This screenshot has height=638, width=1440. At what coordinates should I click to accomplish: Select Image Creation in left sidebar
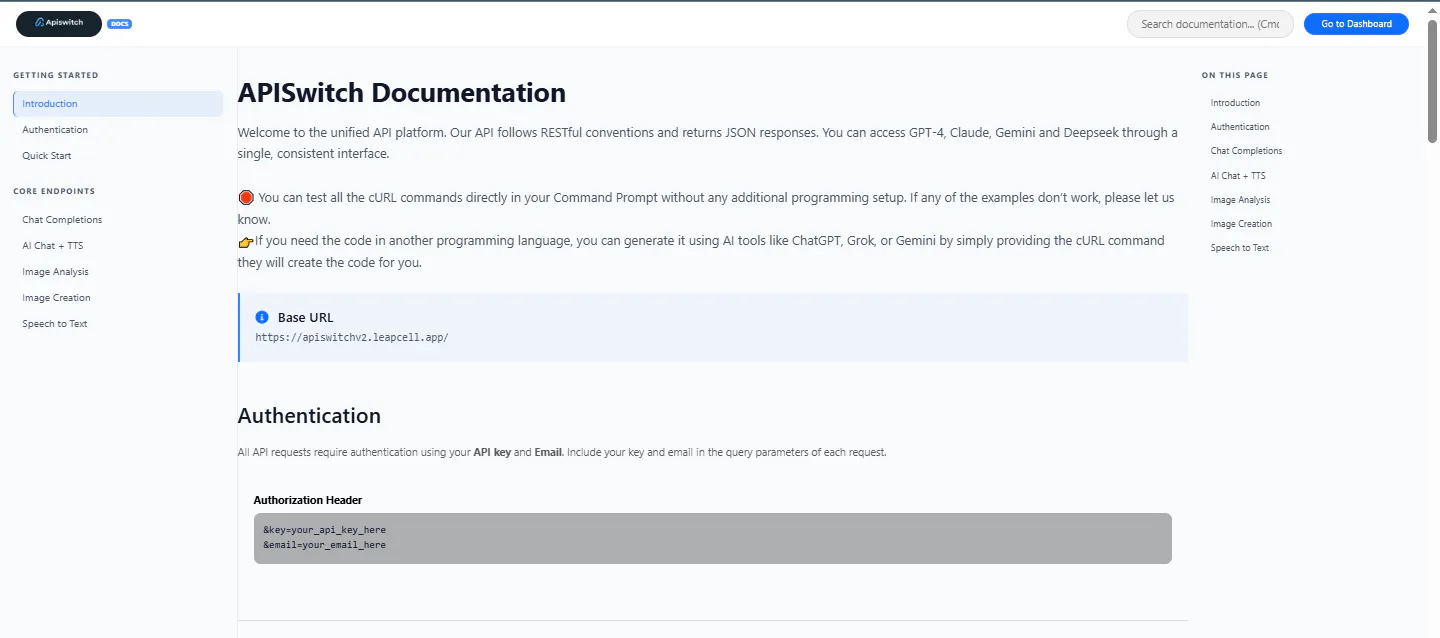click(x=118, y=298)
